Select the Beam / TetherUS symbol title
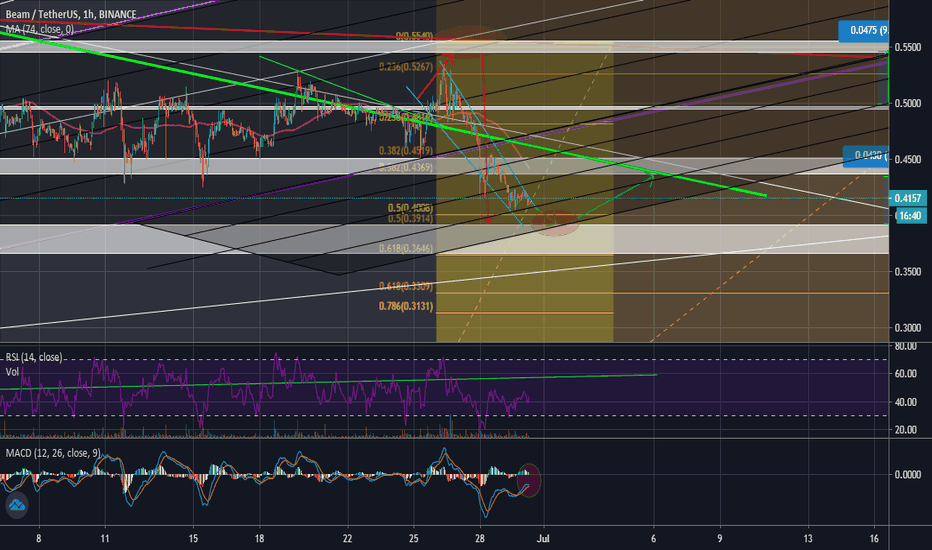932x550 pixels. pos(71,14)
